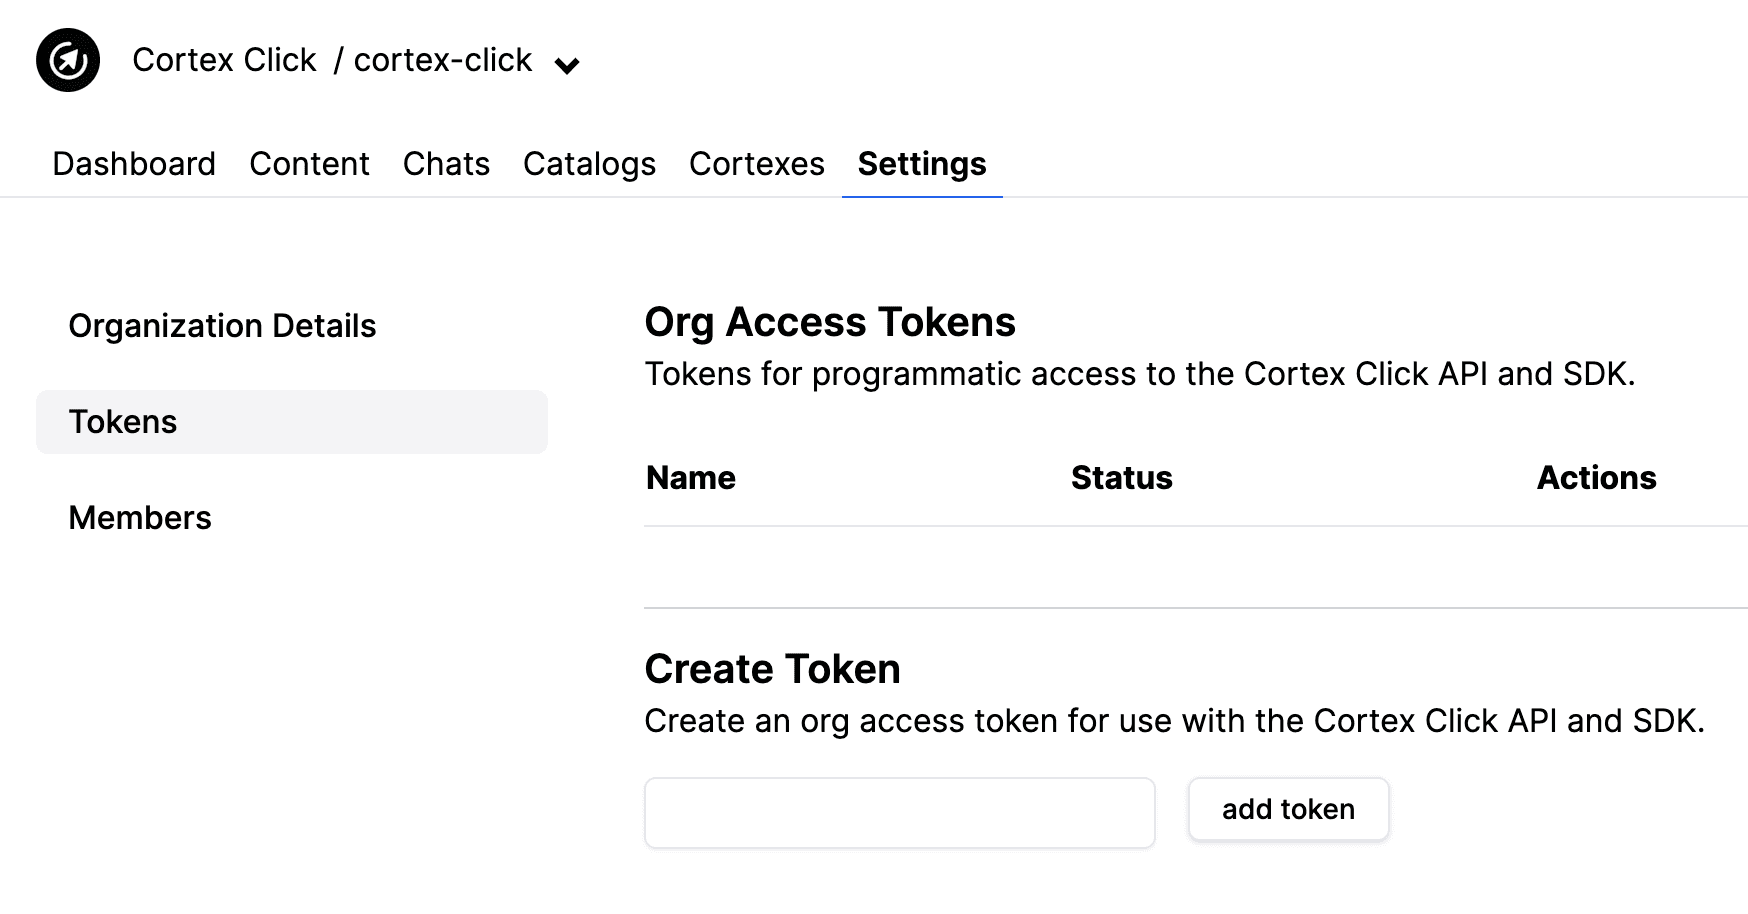Go to the Chats tab
The width and height of the screenshot is (1748, 914).
446,164
